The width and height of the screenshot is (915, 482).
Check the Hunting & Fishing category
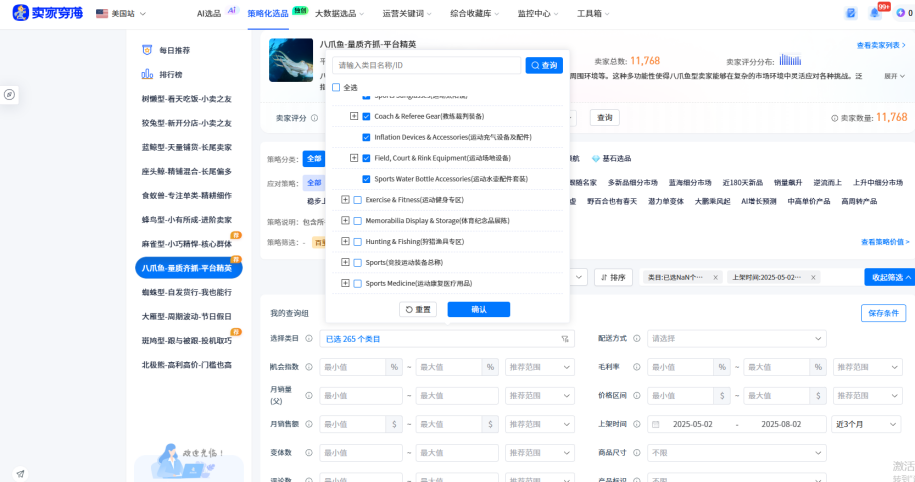(x=358, y=242)
